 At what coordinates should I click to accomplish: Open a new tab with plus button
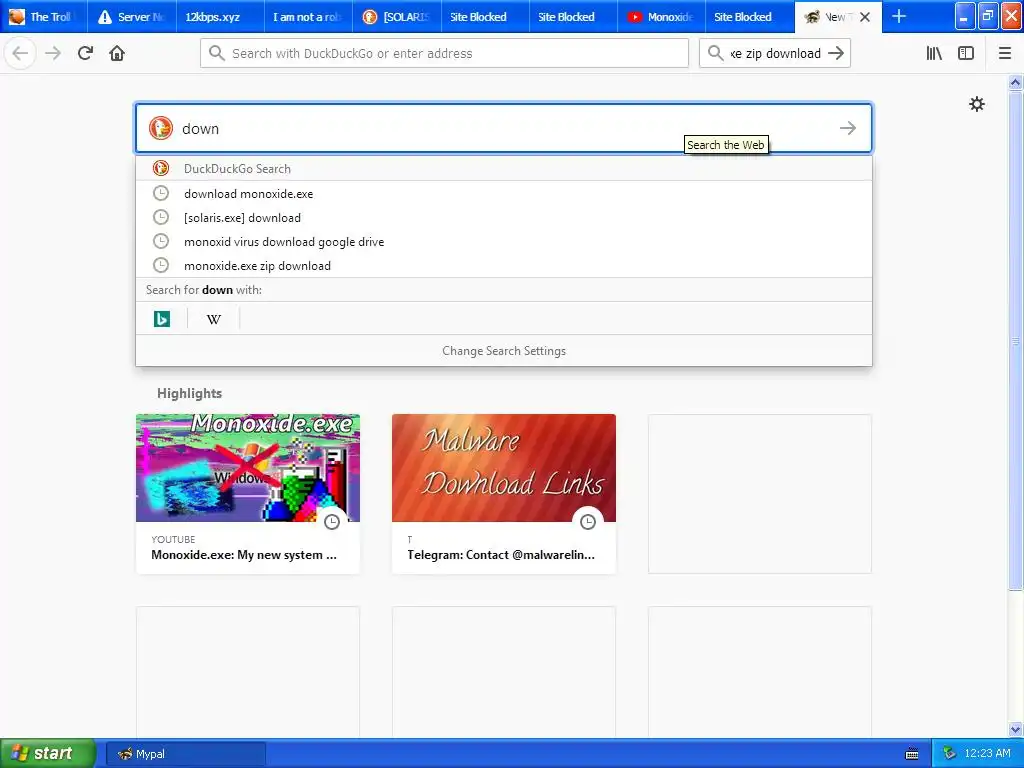[x=899, y=16]
